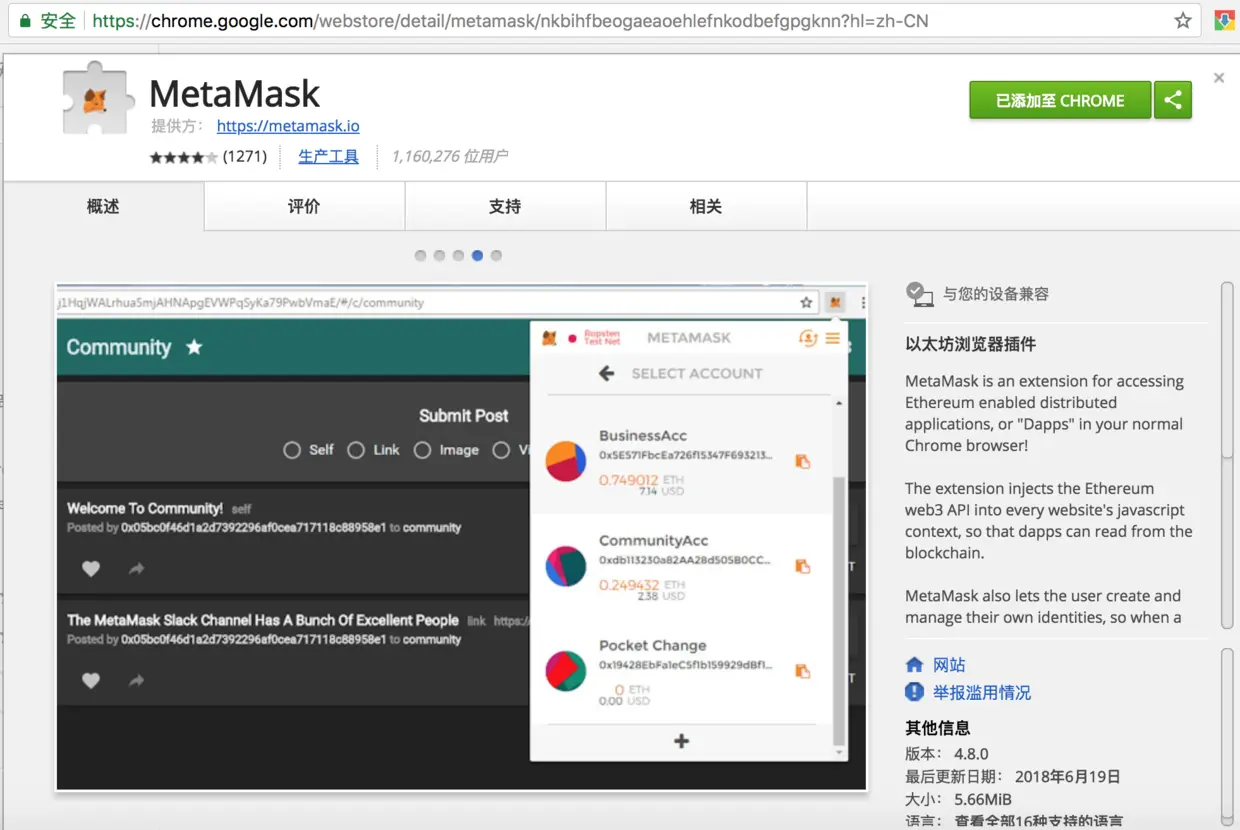
Task: Open the https://metamask.io link
Action: pyautogui.click(x=288, y=126)
